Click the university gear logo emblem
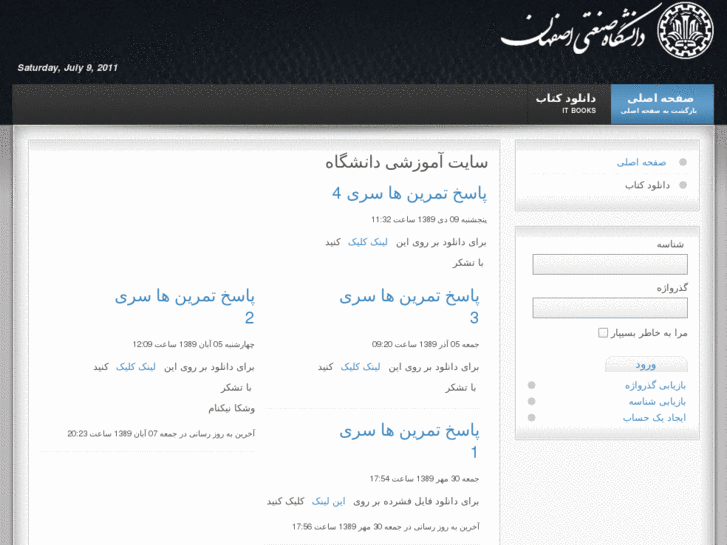The image size is (727, 545). pos(685,31)
